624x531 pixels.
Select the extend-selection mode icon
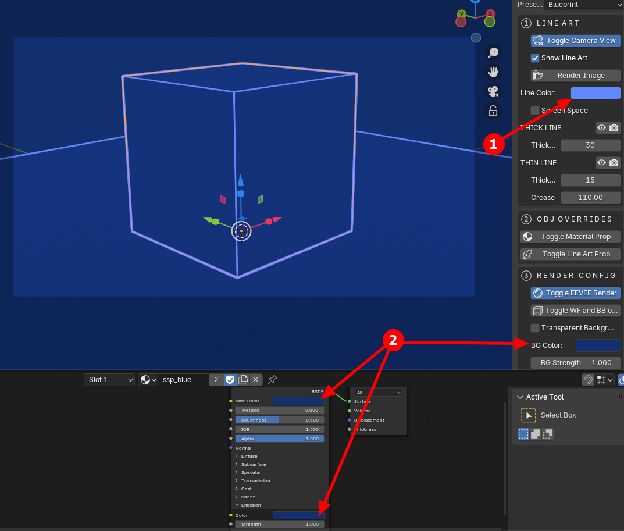(x=535, y=434)
